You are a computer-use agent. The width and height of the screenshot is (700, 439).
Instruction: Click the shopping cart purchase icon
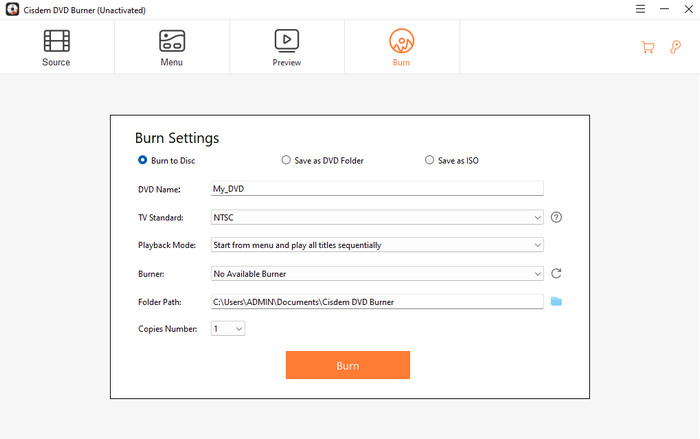[648, 47]
